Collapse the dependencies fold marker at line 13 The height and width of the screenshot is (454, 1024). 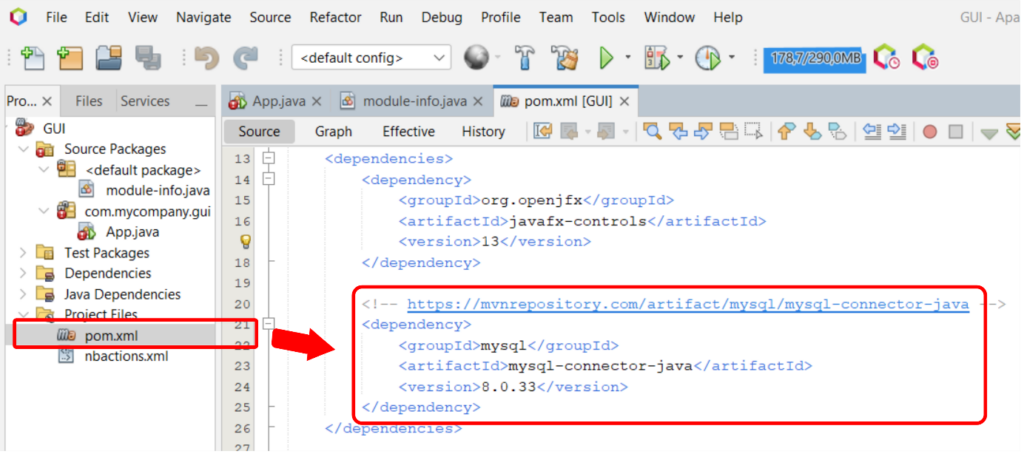coord(268,158)
